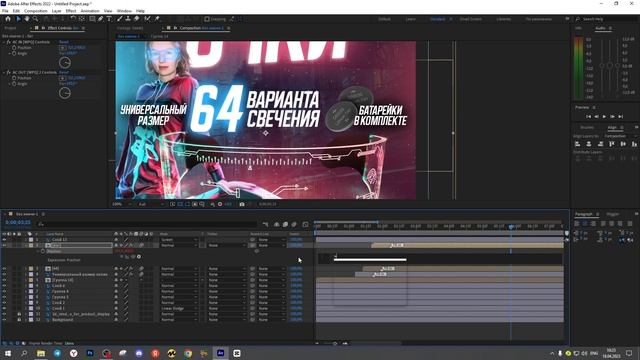Select the Small Screen workspace
Viewport: 640px width, 360px height.
471,19
